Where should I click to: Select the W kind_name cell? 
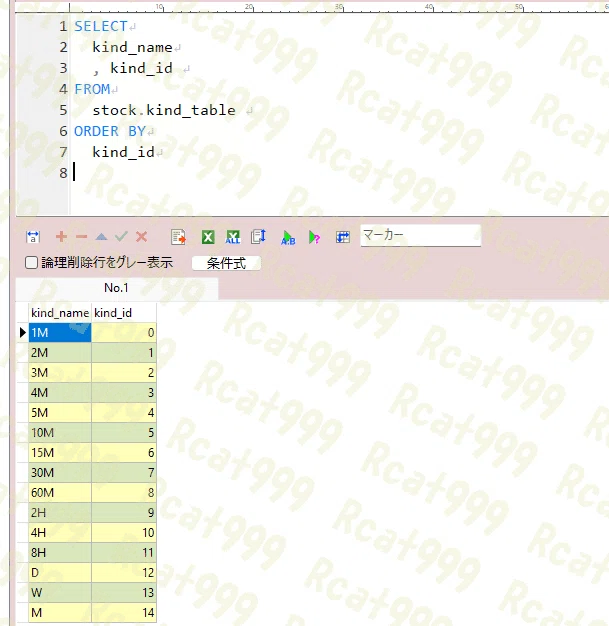coord(60,592)
